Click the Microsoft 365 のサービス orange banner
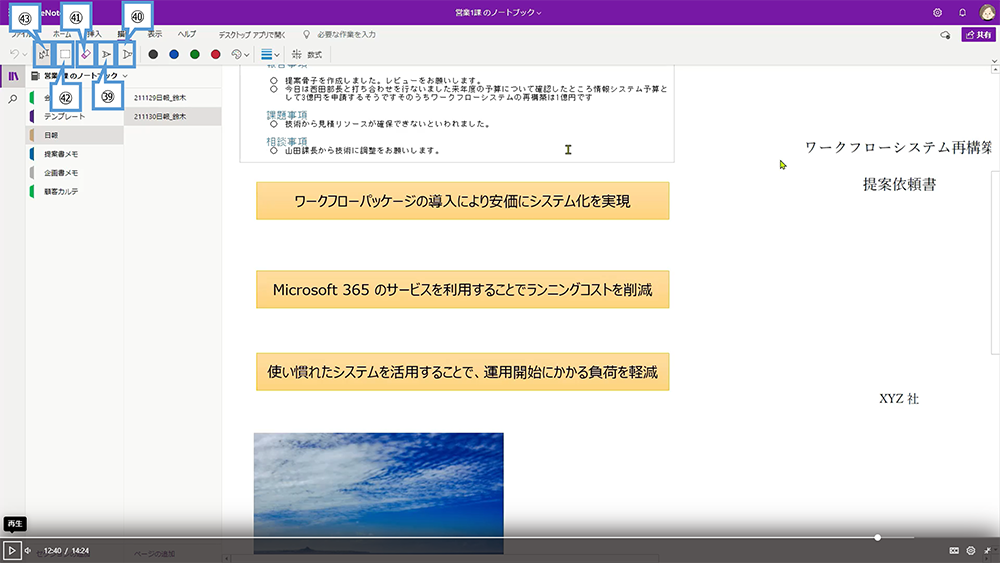Viewport: 1000px width, 563px height. click(462, 289)
